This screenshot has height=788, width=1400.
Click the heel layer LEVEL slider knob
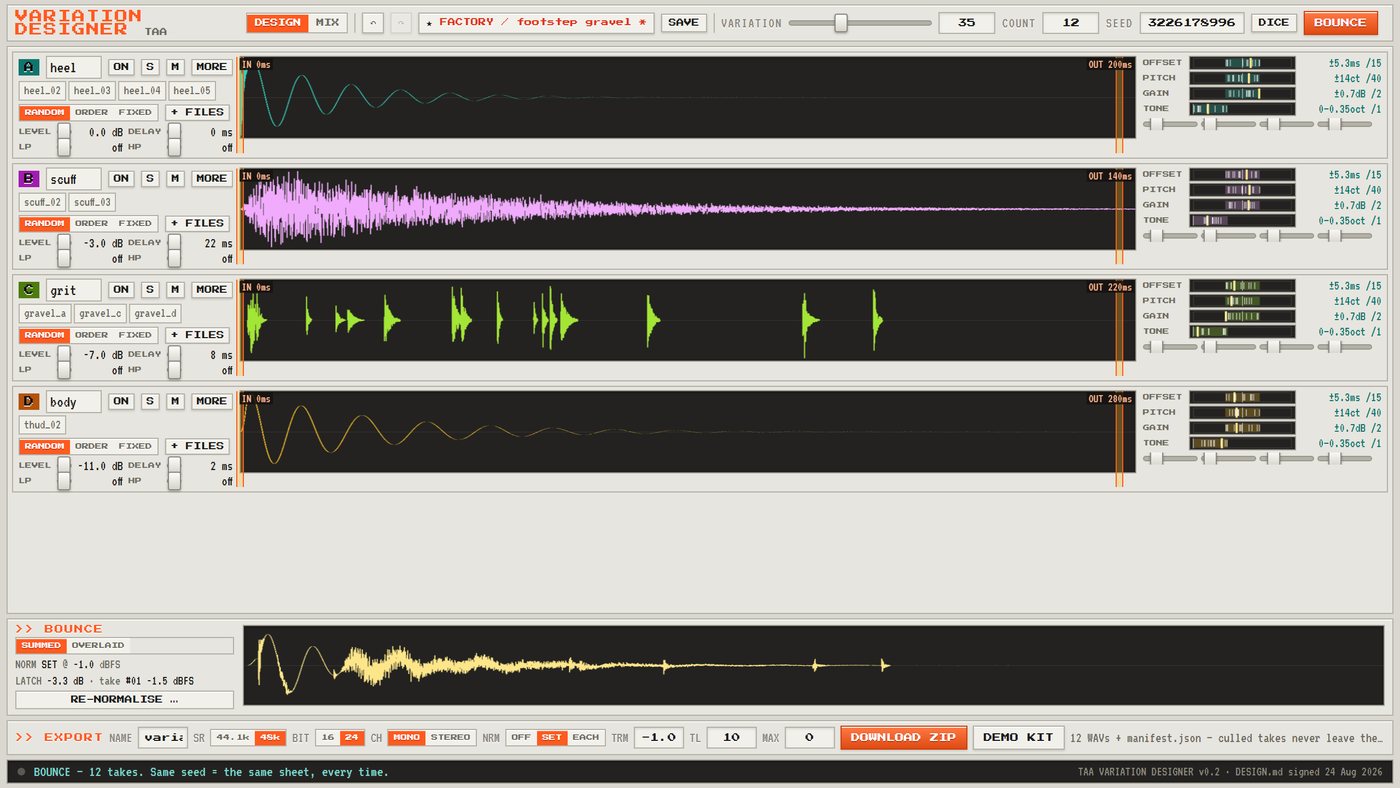[x=64, y=131]
